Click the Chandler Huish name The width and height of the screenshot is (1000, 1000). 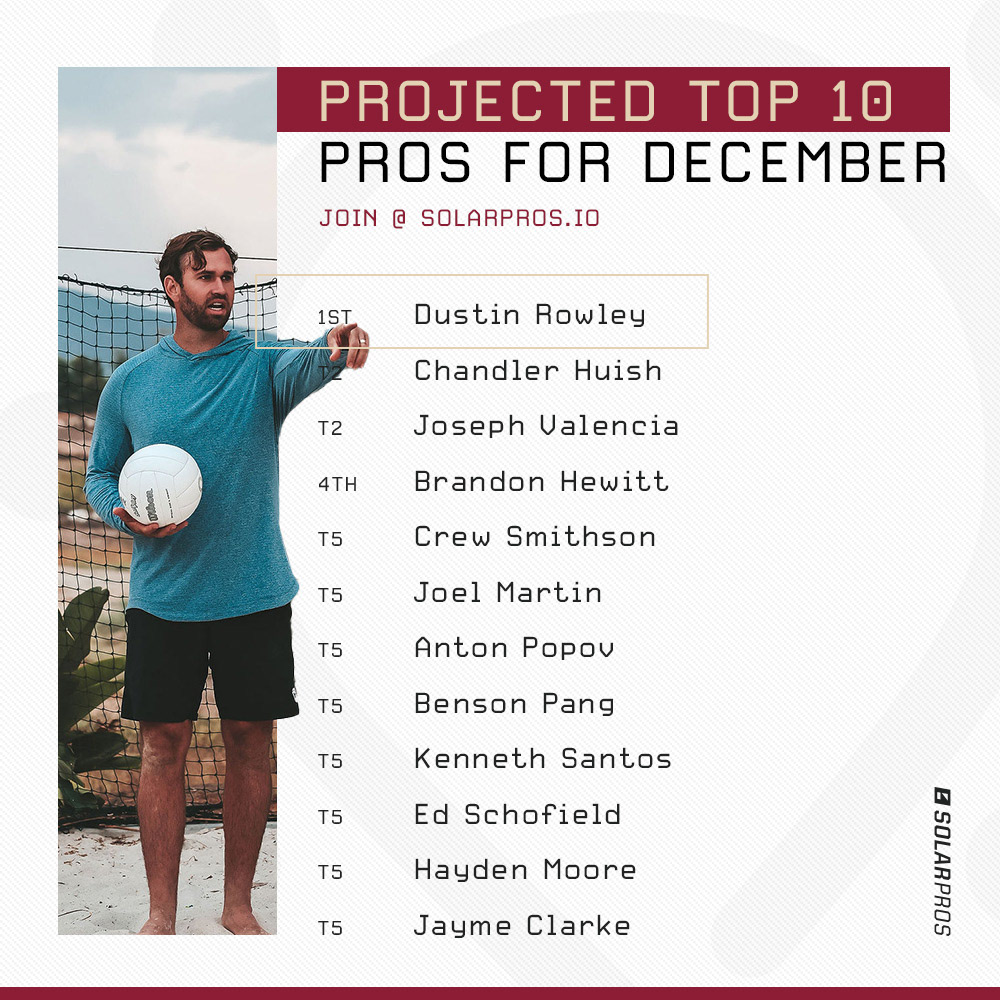pos(537,371)
